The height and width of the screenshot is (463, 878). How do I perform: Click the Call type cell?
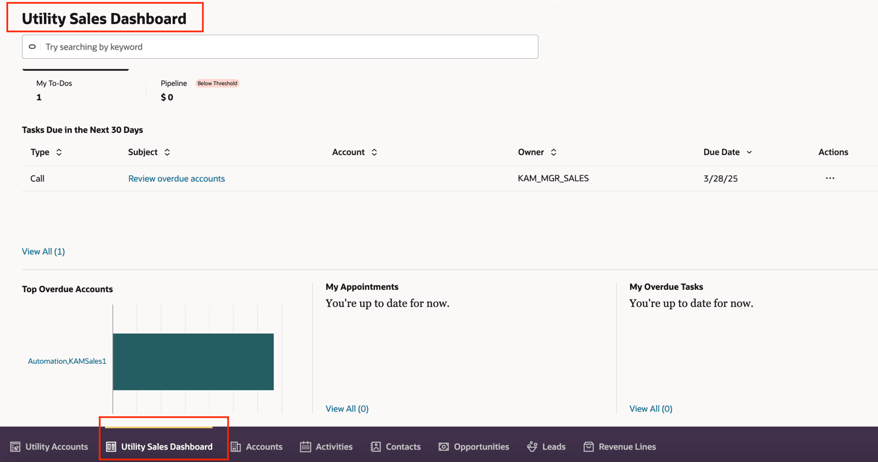(x=38, y=179)
